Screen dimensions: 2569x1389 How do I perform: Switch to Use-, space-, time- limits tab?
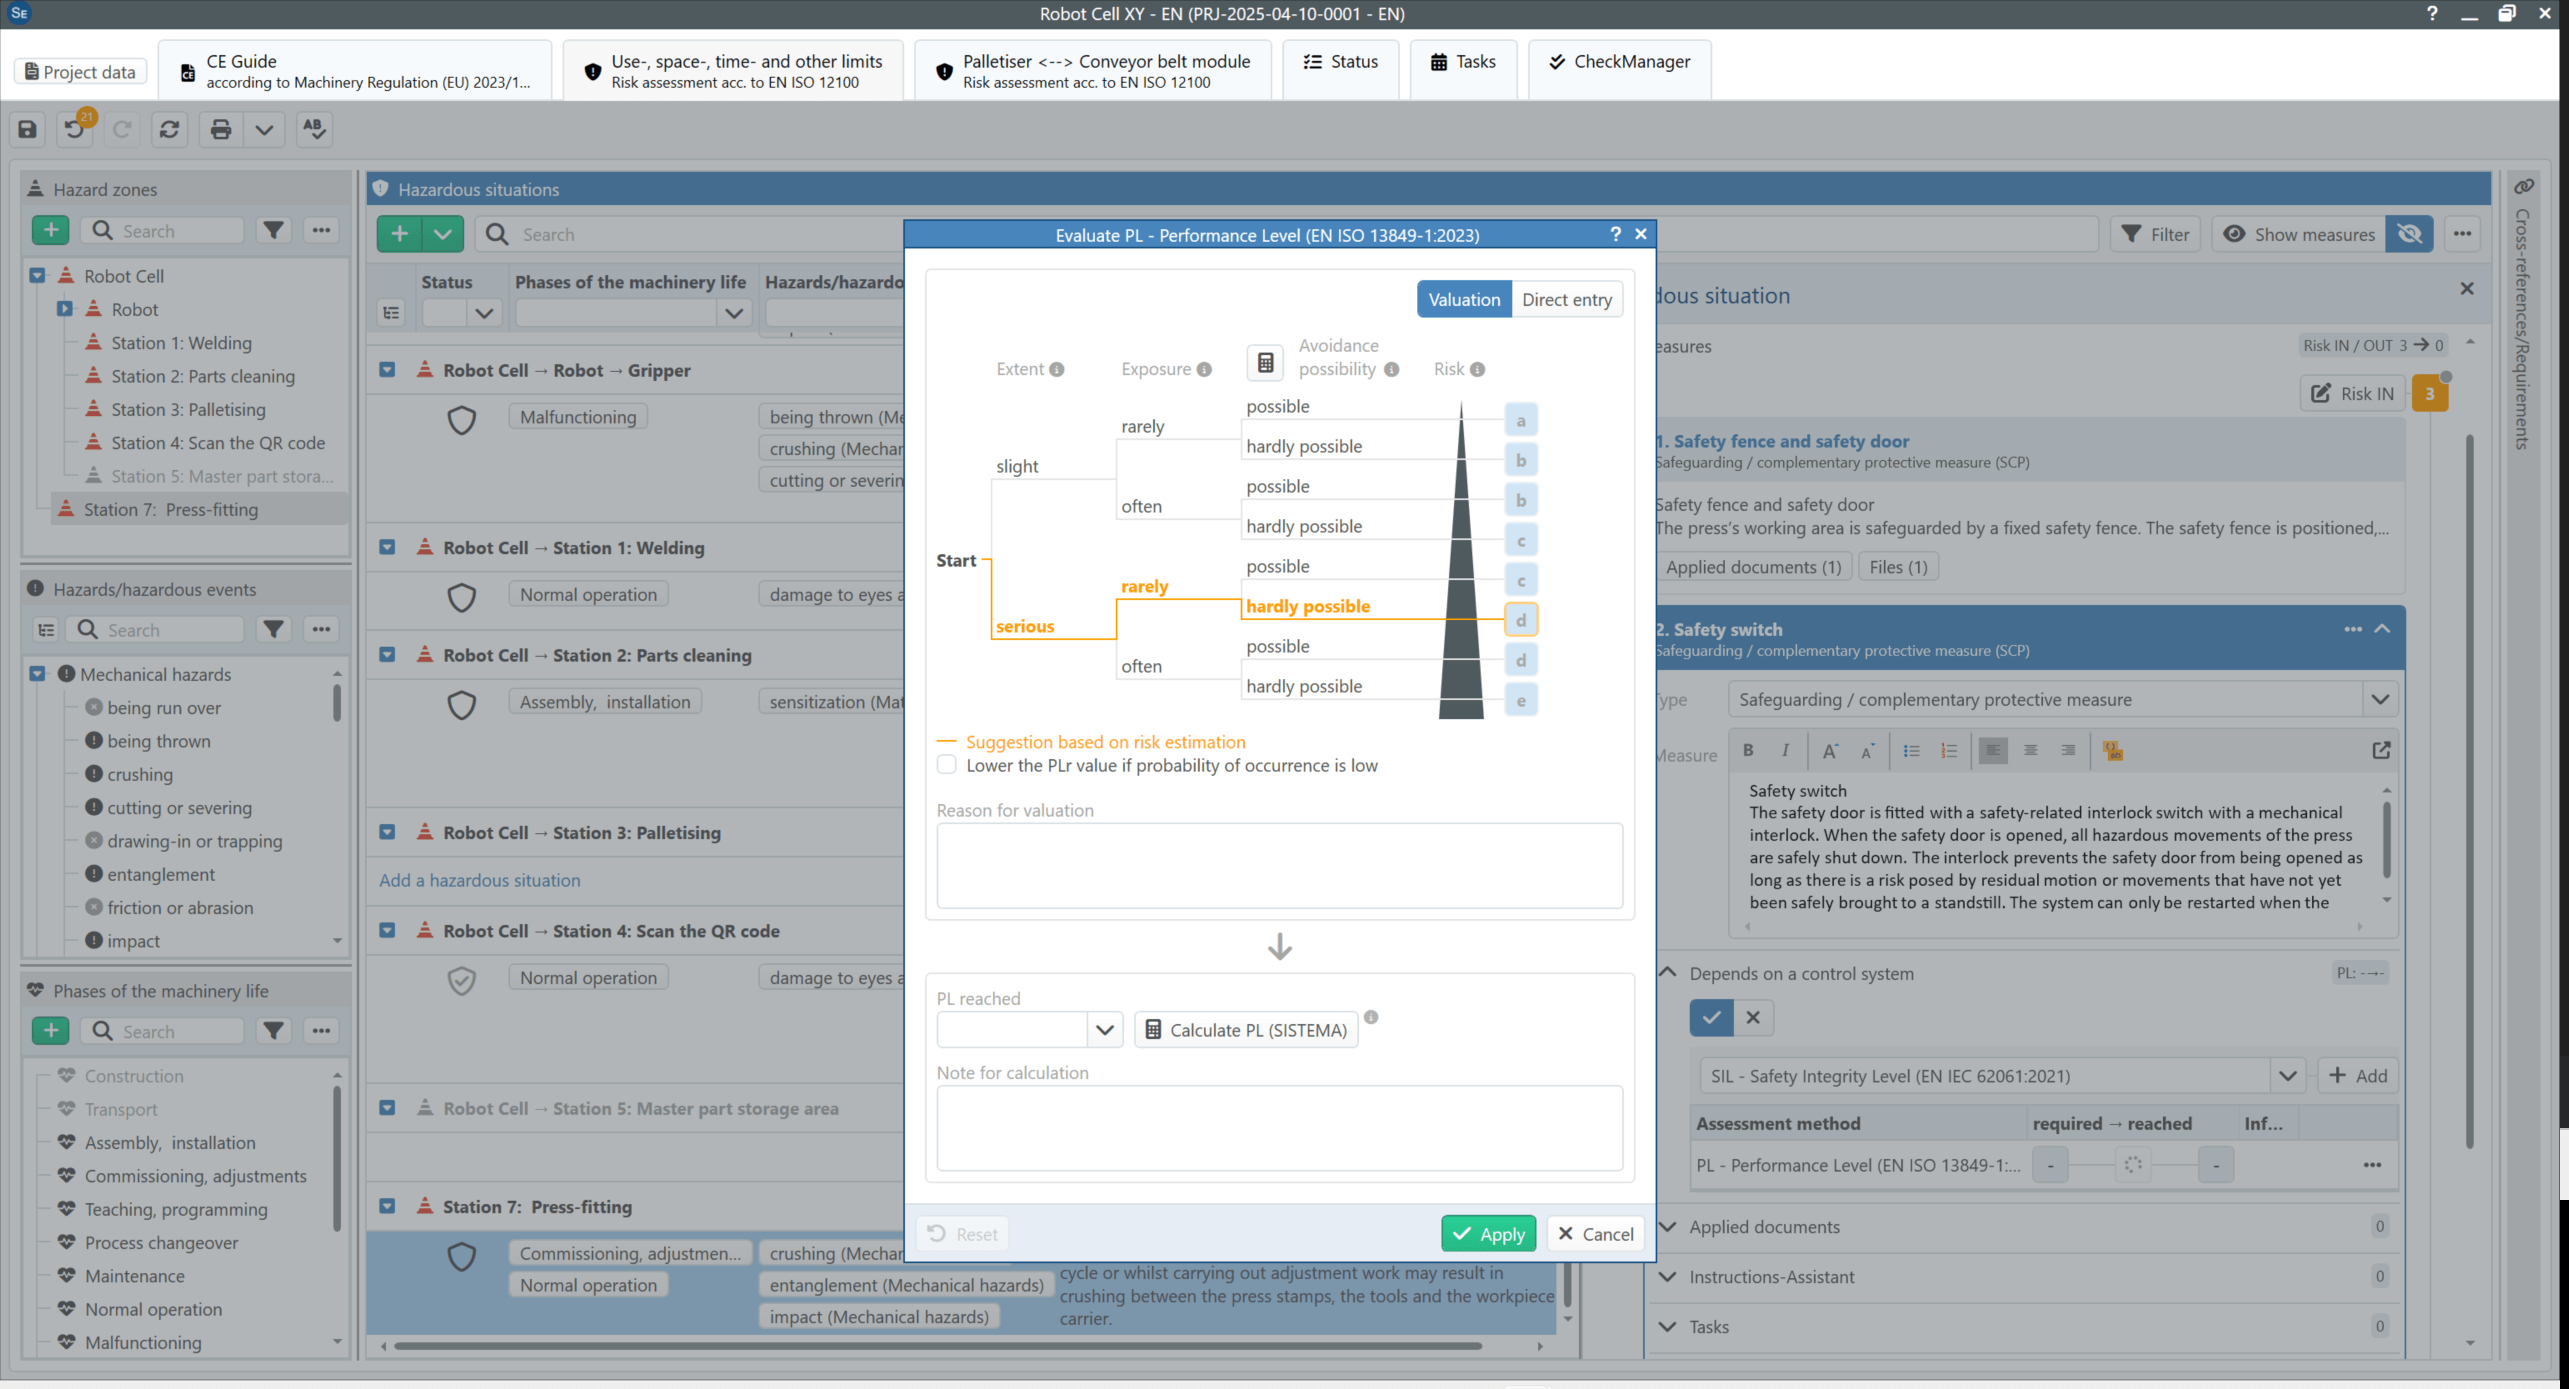734,71
